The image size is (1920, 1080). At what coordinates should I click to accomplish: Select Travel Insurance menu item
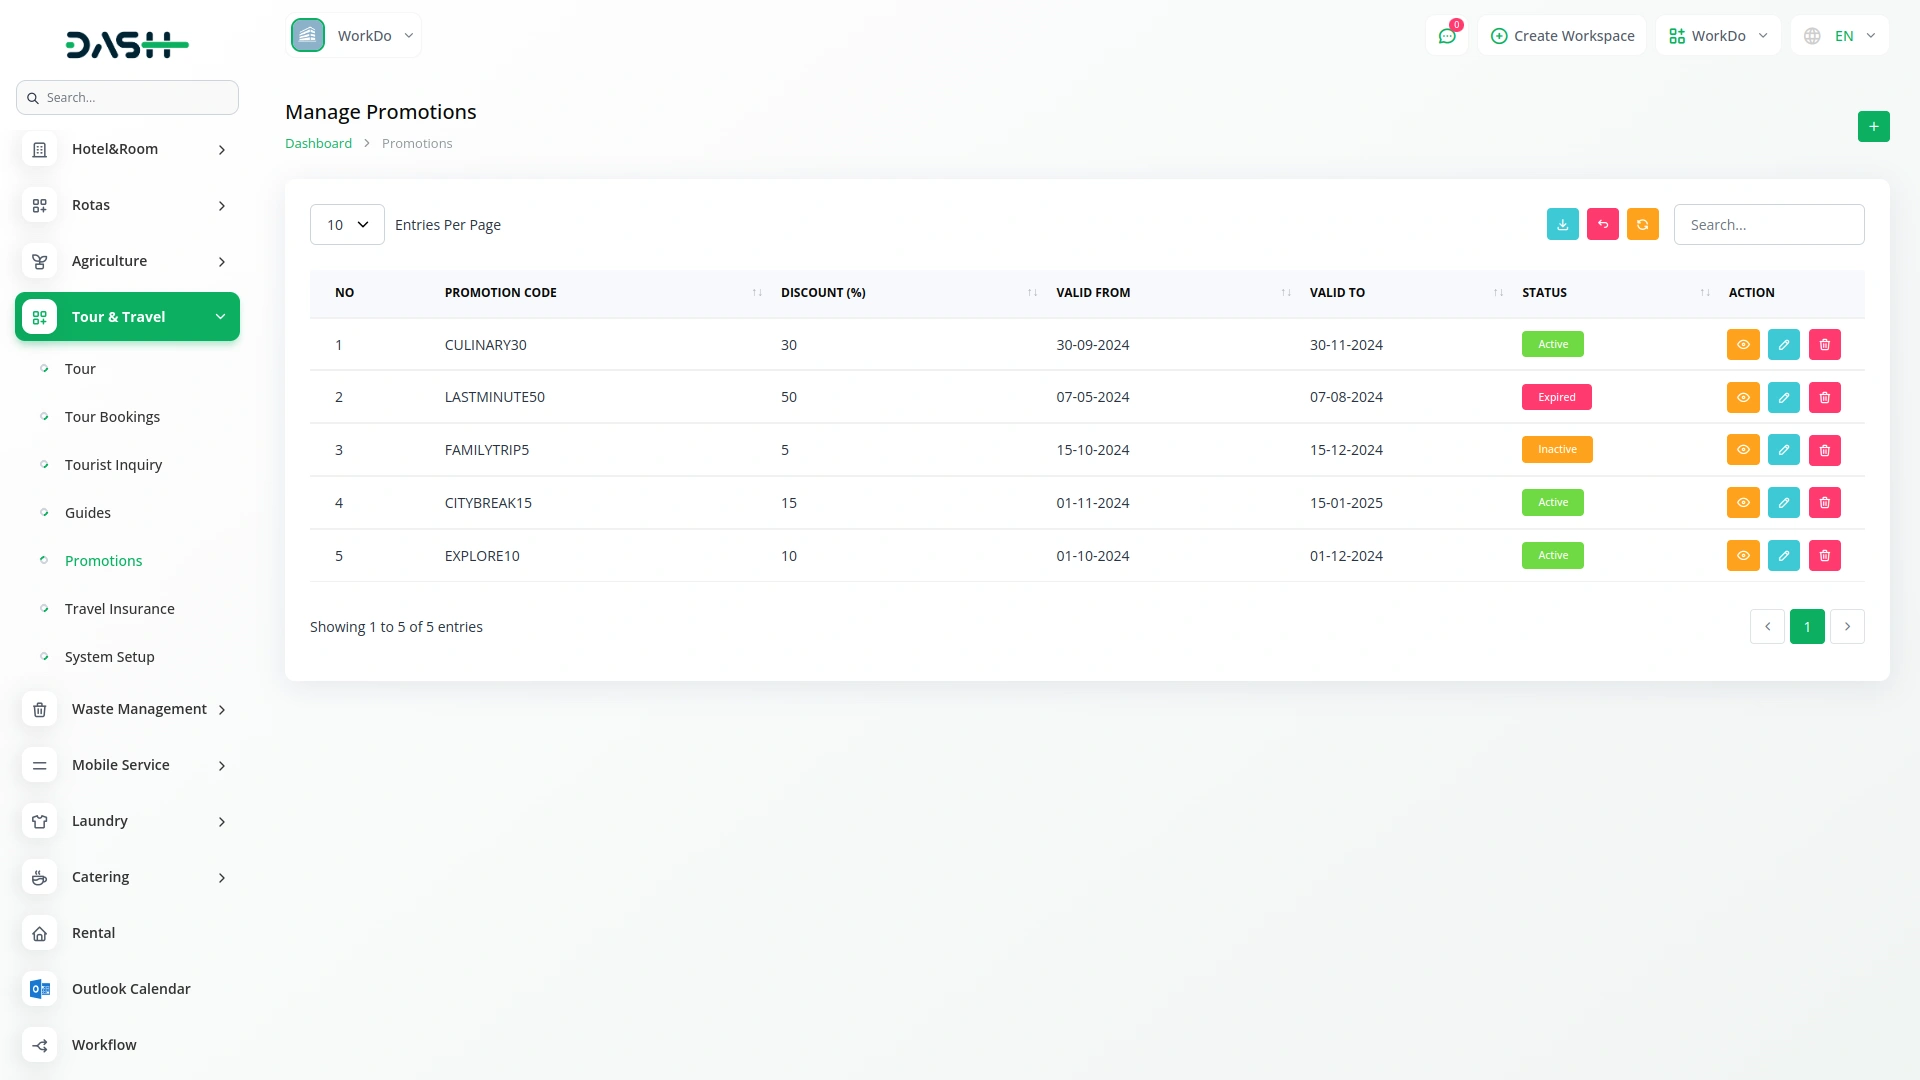(x=119, y=609)
